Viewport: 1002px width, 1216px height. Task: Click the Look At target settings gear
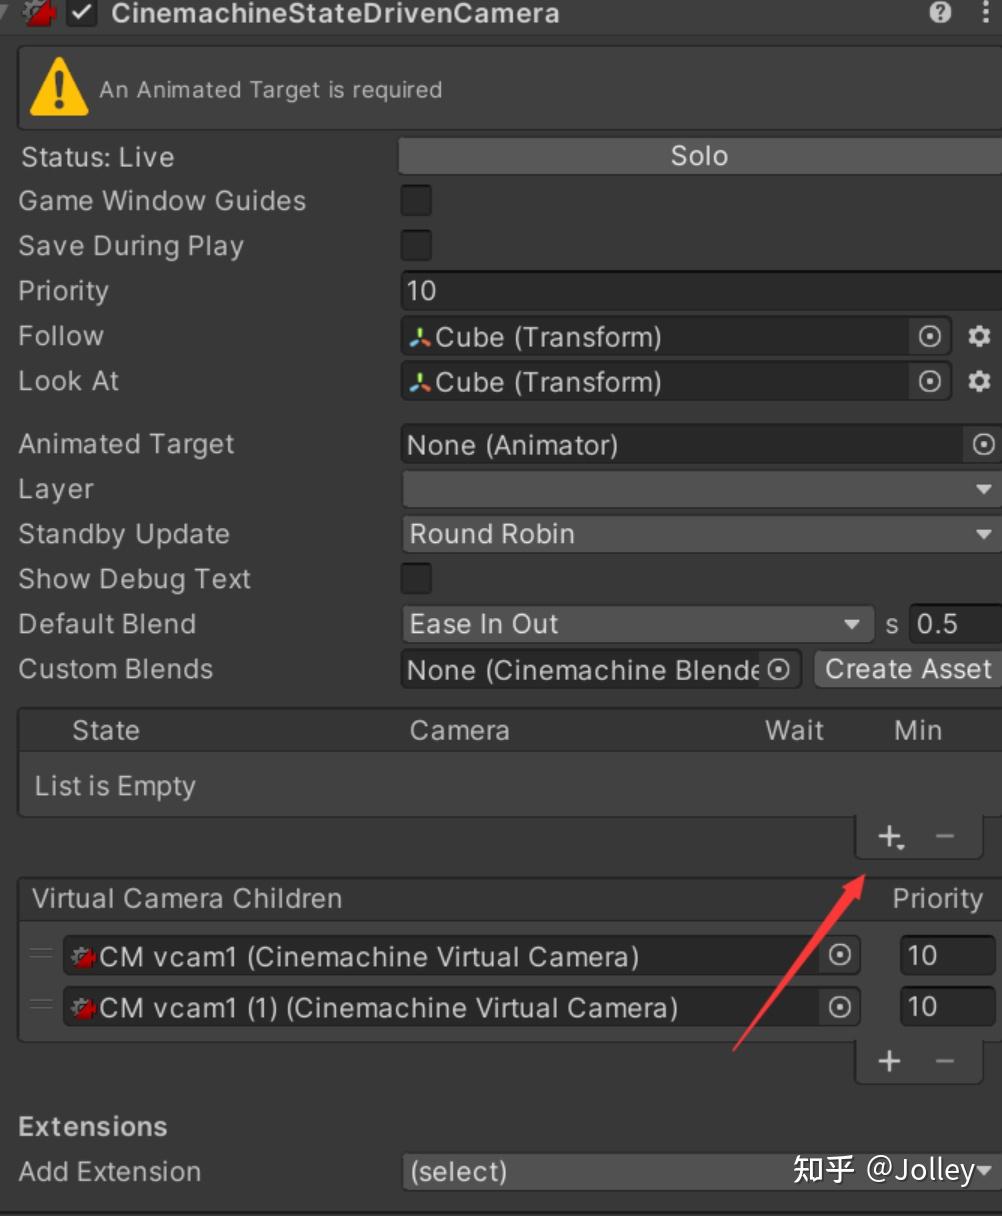point(979,381)
